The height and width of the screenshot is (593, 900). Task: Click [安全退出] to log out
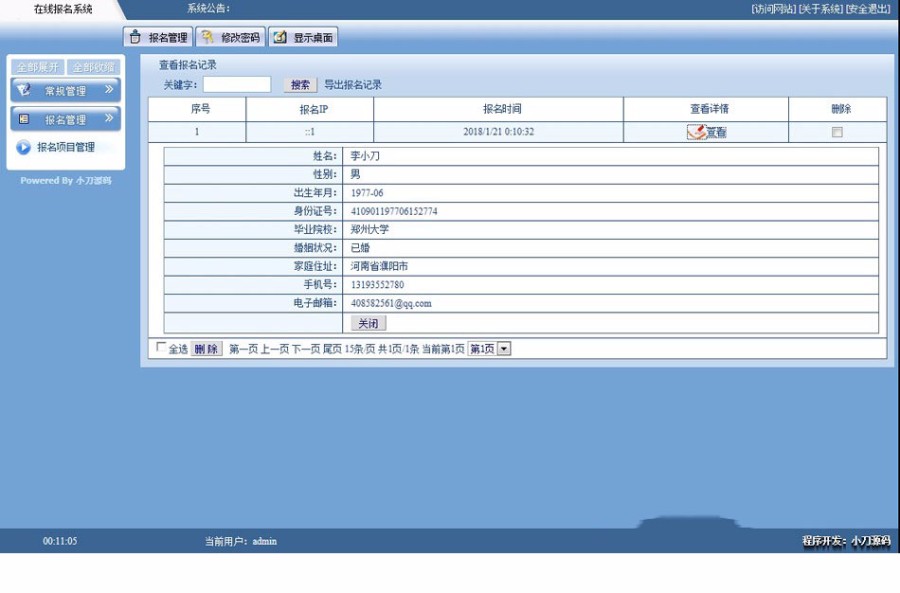click(866, 9)
